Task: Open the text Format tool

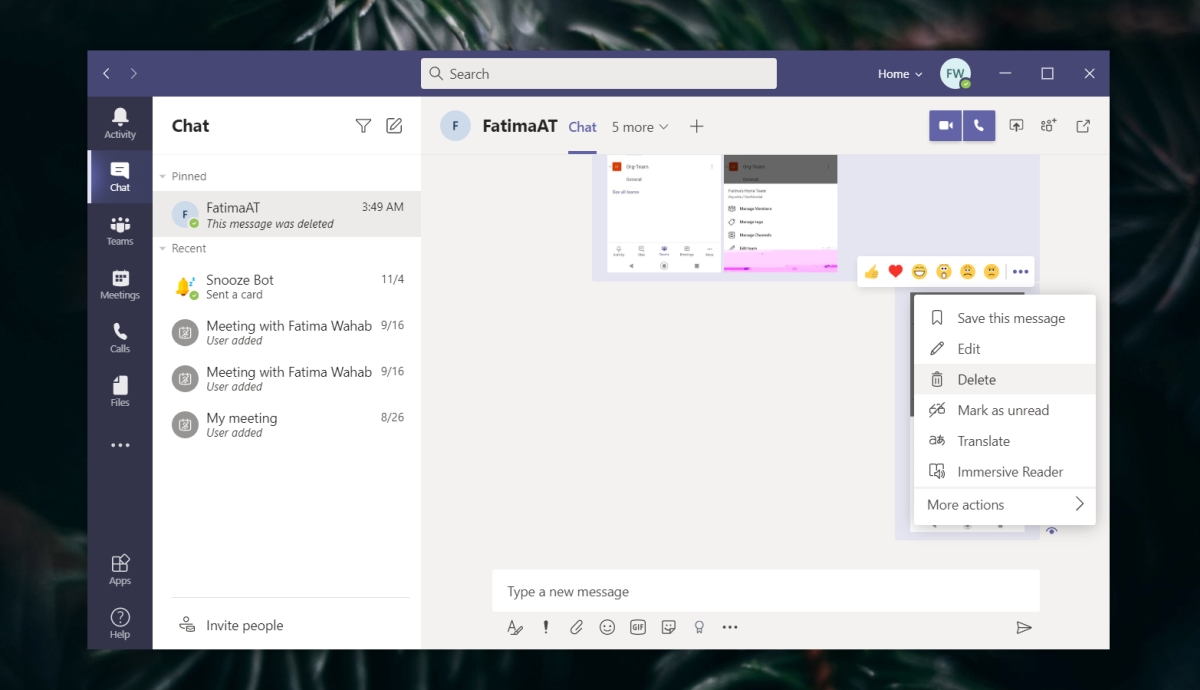Action: (x=515, y=627)
